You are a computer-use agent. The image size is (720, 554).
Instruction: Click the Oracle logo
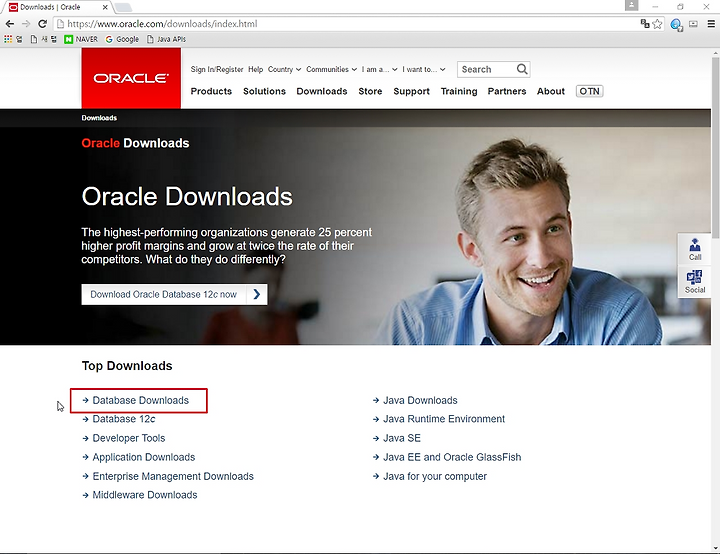coord(131,79)
